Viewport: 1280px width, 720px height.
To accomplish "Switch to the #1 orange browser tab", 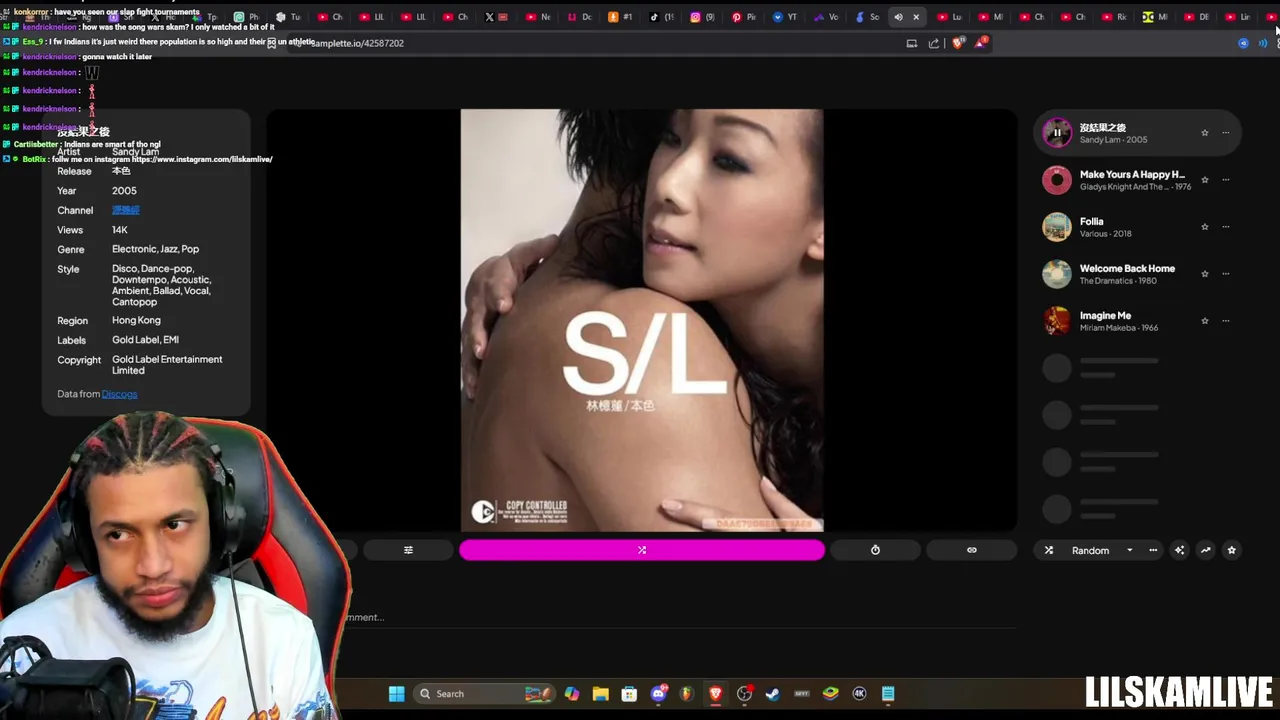I will coord(620,17).
